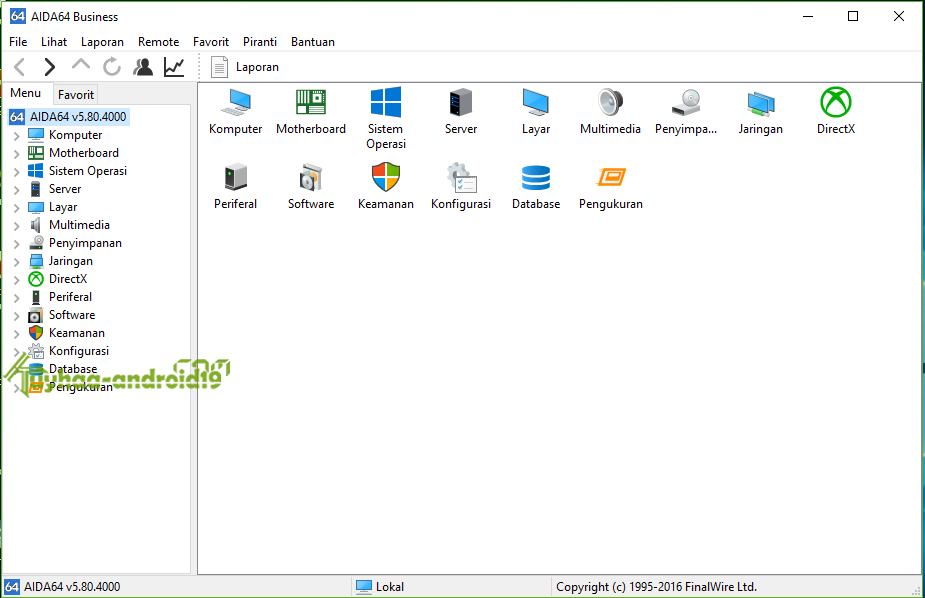Image resolution: width=925 pixels, height=598 pixels.
Task: Open the Keamanan shield large icon
Action: [386, 186]
